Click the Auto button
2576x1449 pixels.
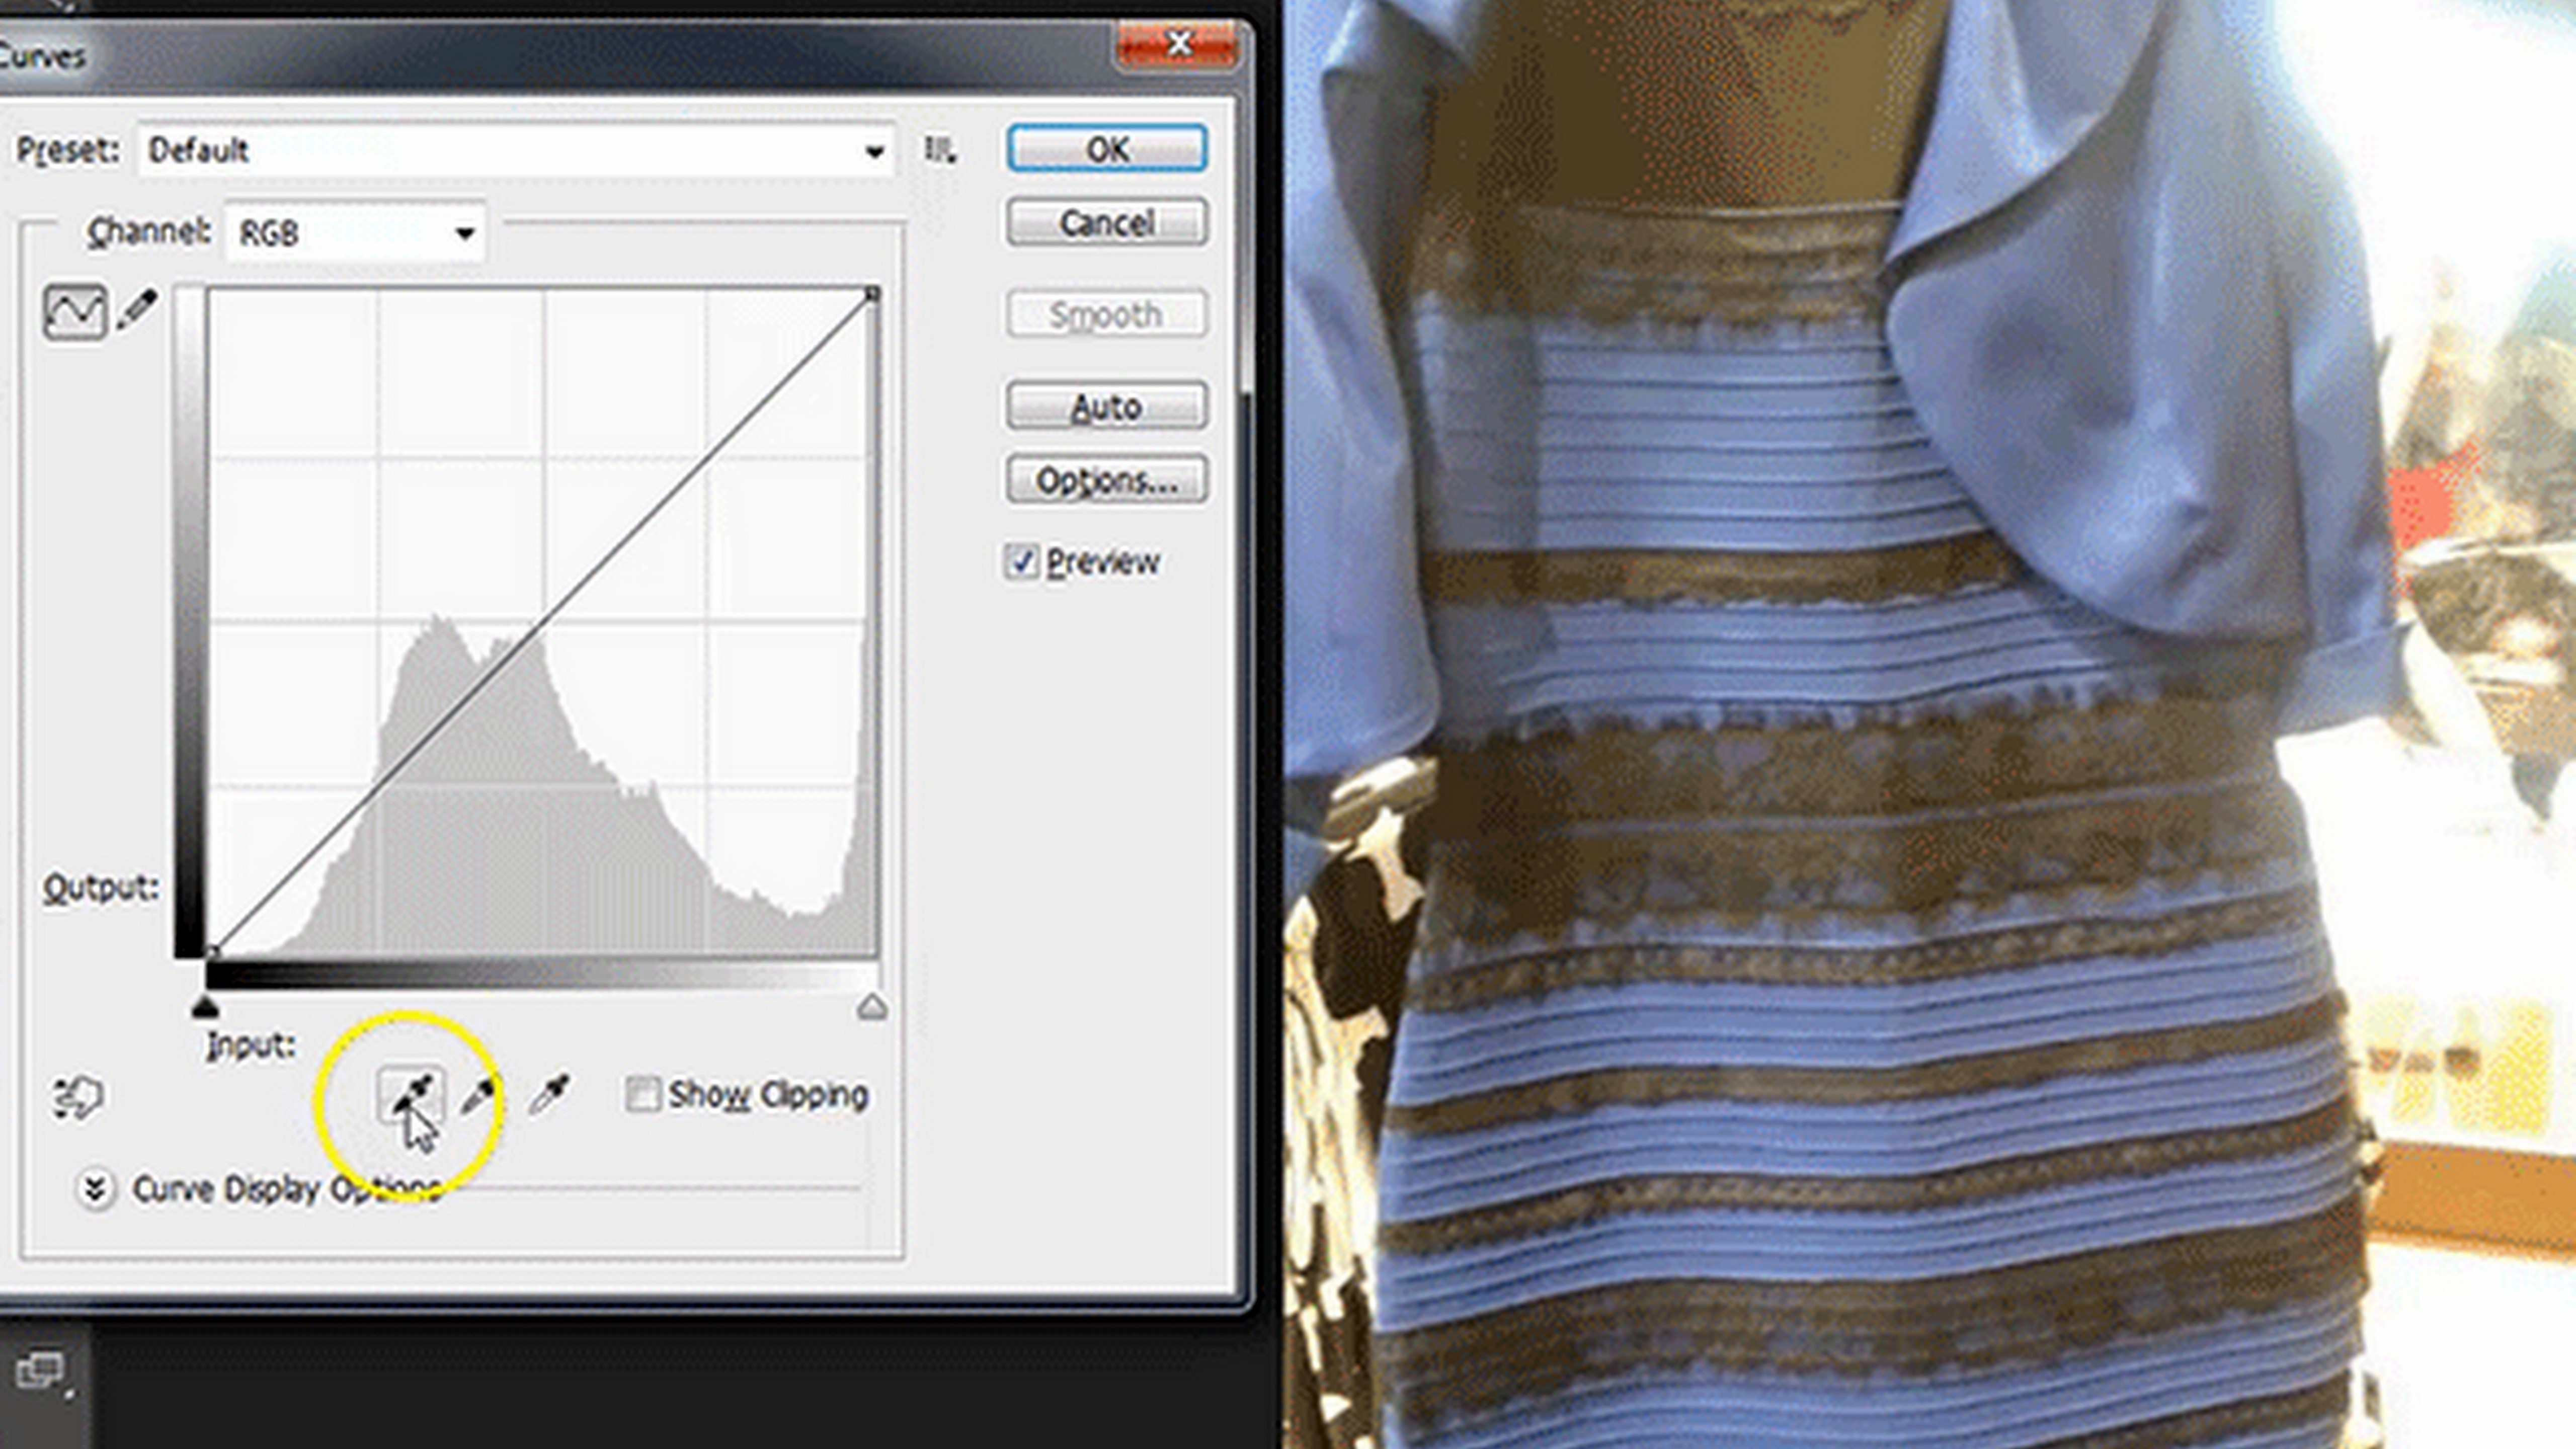pyautogui.click(x=1106, y=407)
